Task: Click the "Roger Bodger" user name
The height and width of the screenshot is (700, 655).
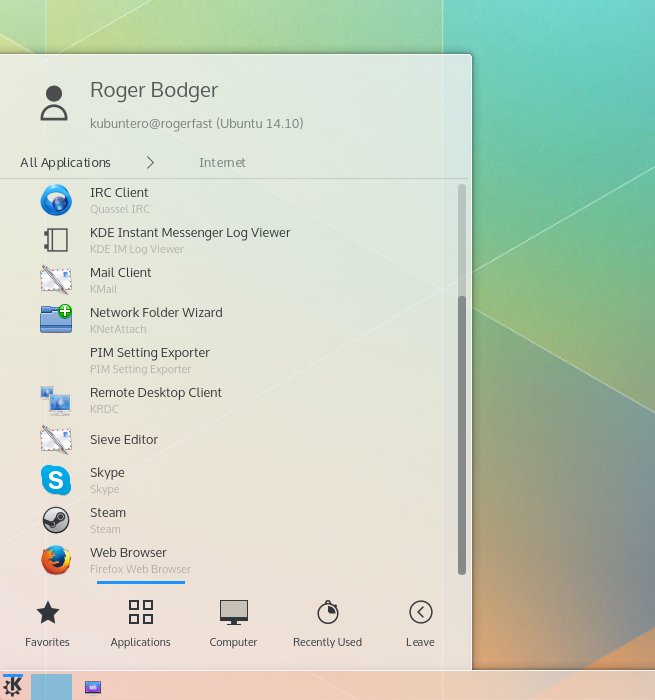Action: [x=154, y=90]
